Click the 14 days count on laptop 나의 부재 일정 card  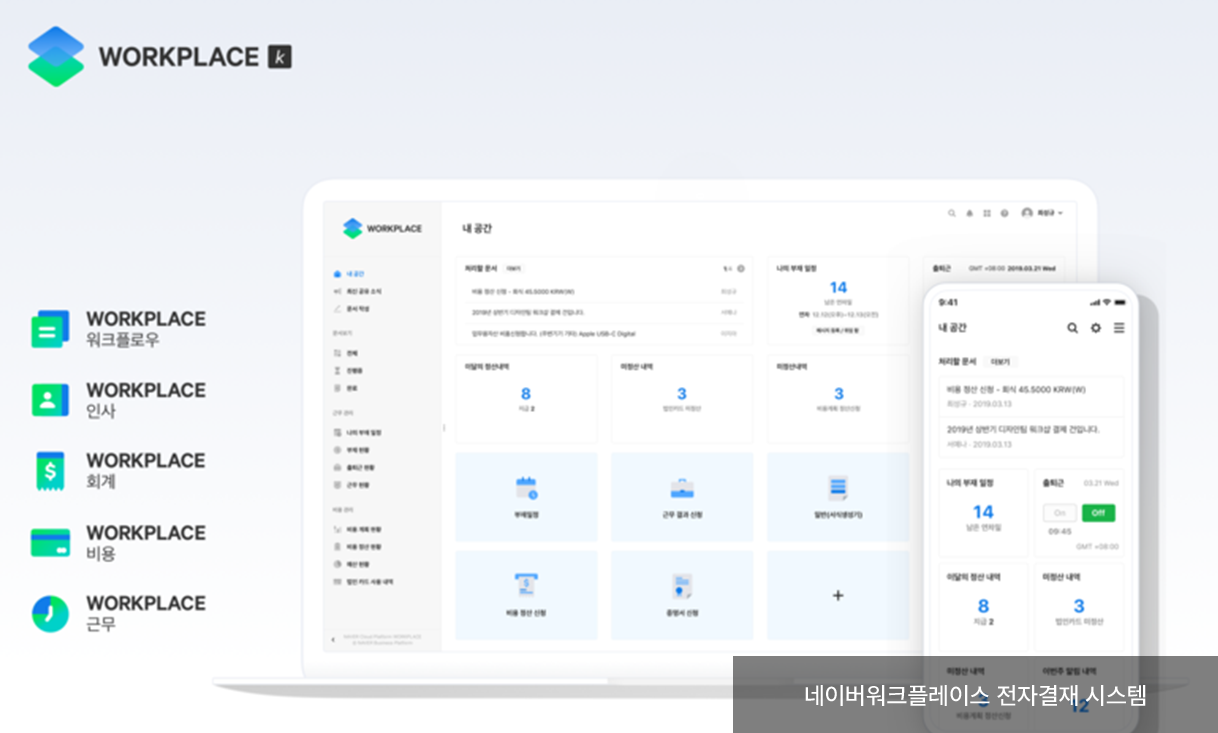click(838, 288)
